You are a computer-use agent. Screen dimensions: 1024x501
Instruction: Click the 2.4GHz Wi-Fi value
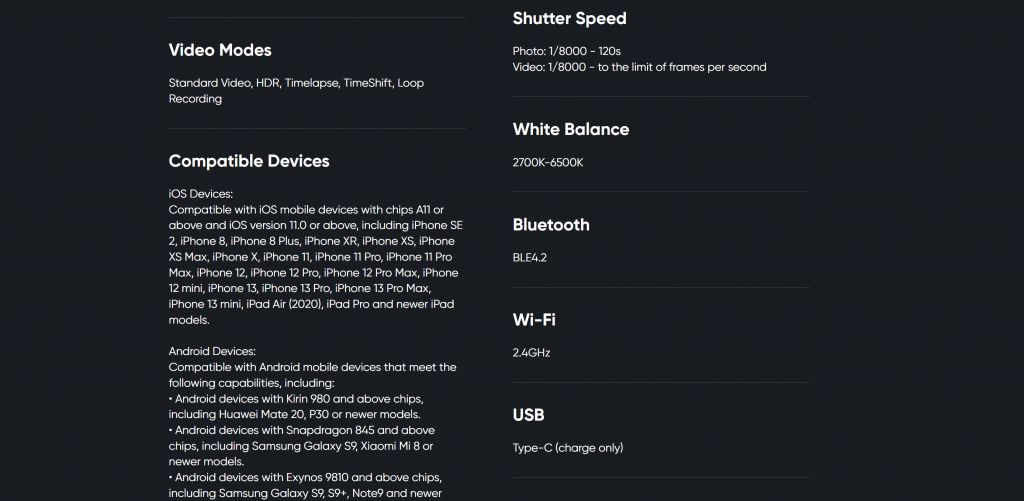pos(532,353)
